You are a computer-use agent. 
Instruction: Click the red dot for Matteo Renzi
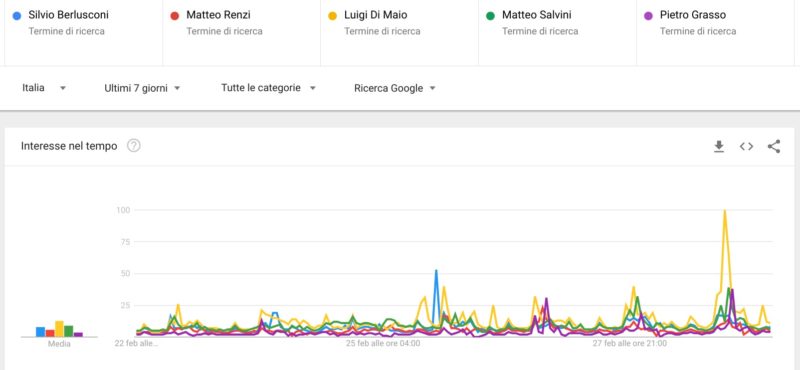(x=174, y=16)
